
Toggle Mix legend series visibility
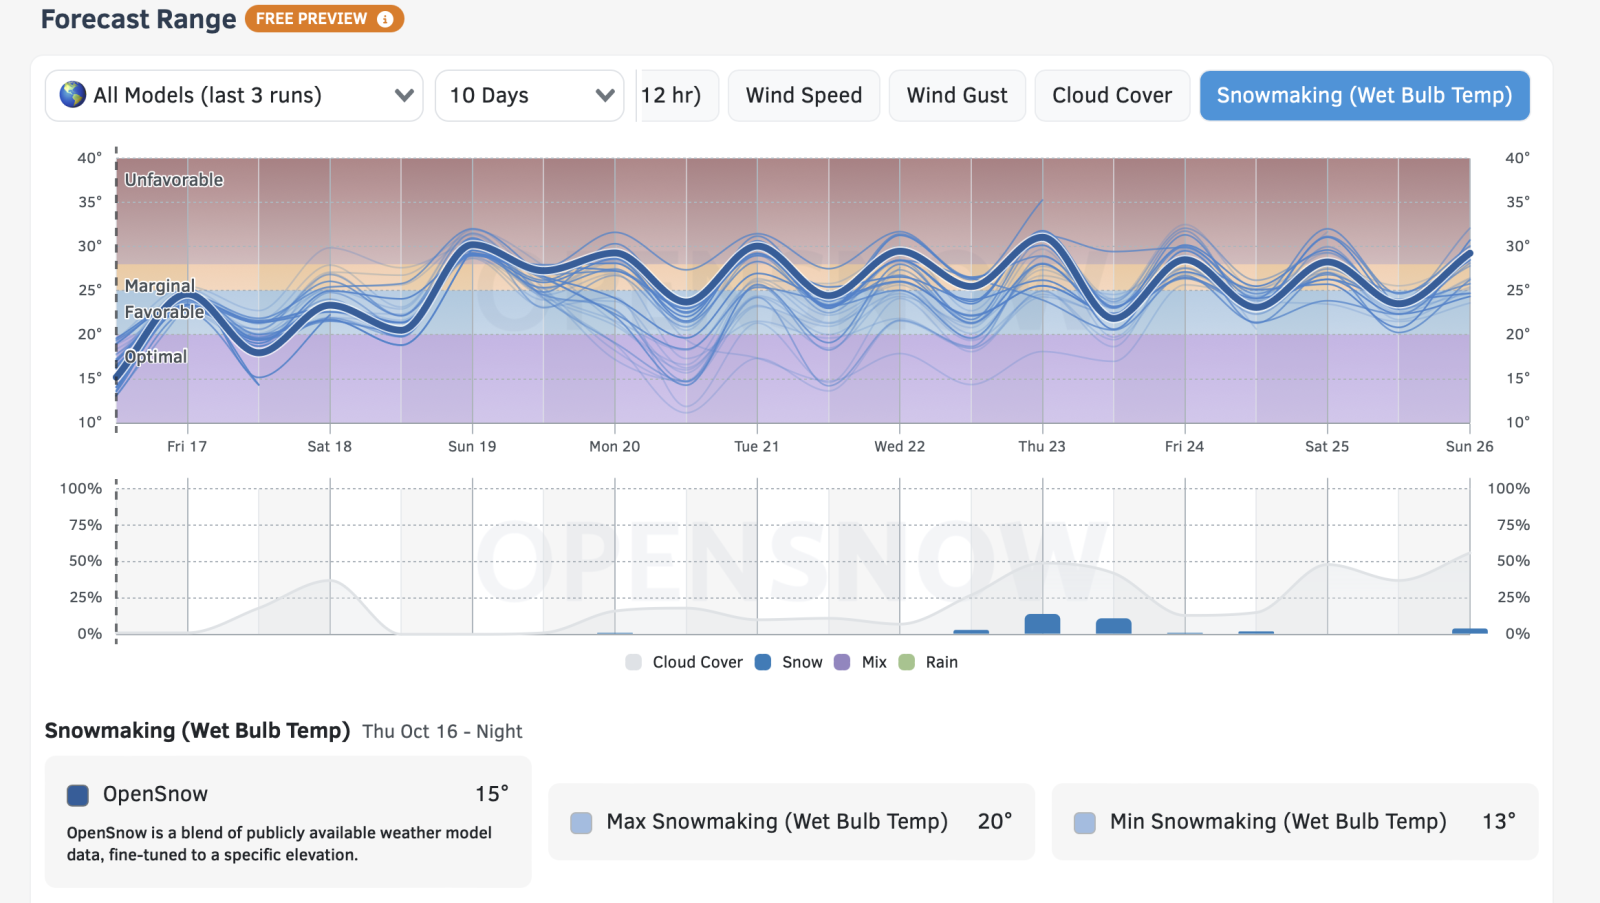tap(862, 662)
